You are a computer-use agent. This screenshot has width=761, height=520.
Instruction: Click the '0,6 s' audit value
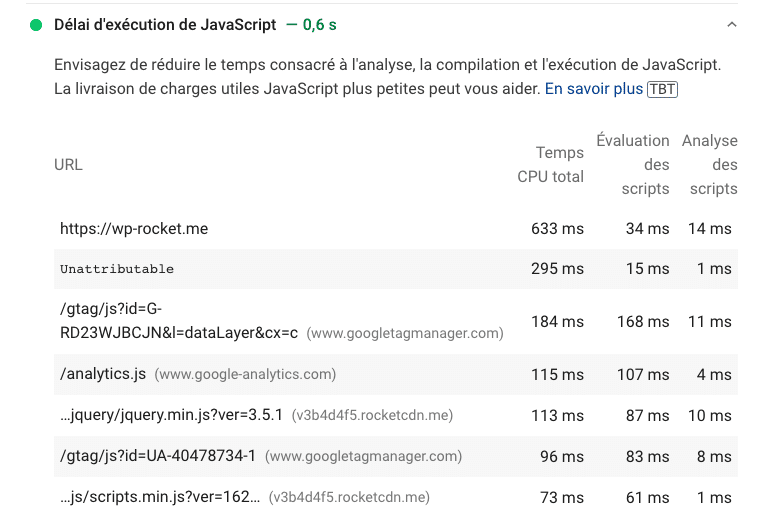pos(319,25)
